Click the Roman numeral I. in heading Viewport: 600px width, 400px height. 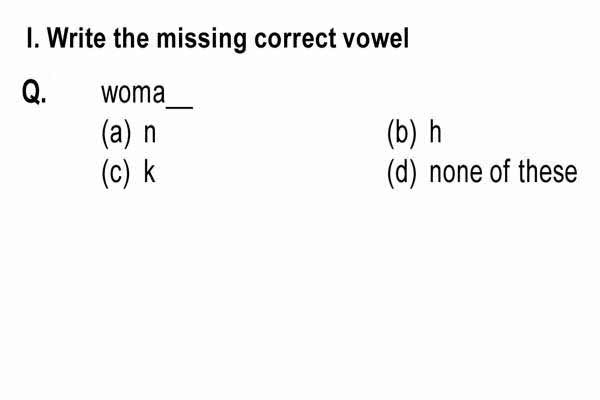pyautogui.click(x=33, y=38)
